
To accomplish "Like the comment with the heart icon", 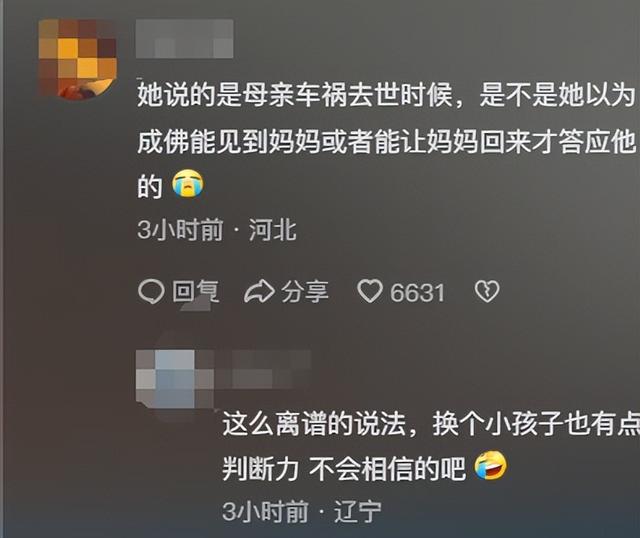I will (370, 291).
